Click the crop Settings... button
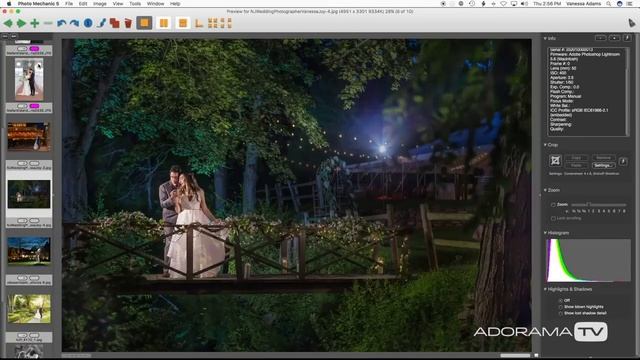 point(603,165)
